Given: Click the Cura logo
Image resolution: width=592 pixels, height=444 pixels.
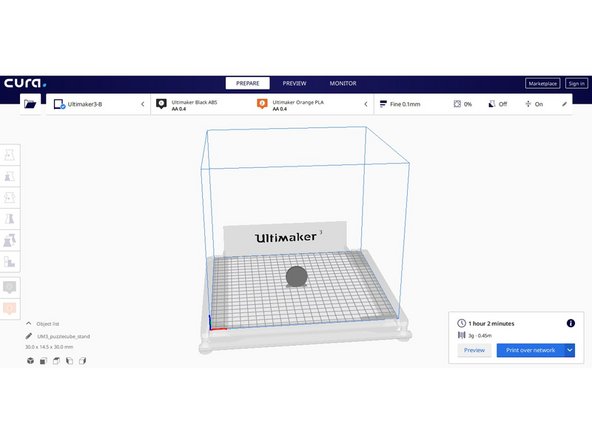Looking at the screenshot, I should (25, 83).
